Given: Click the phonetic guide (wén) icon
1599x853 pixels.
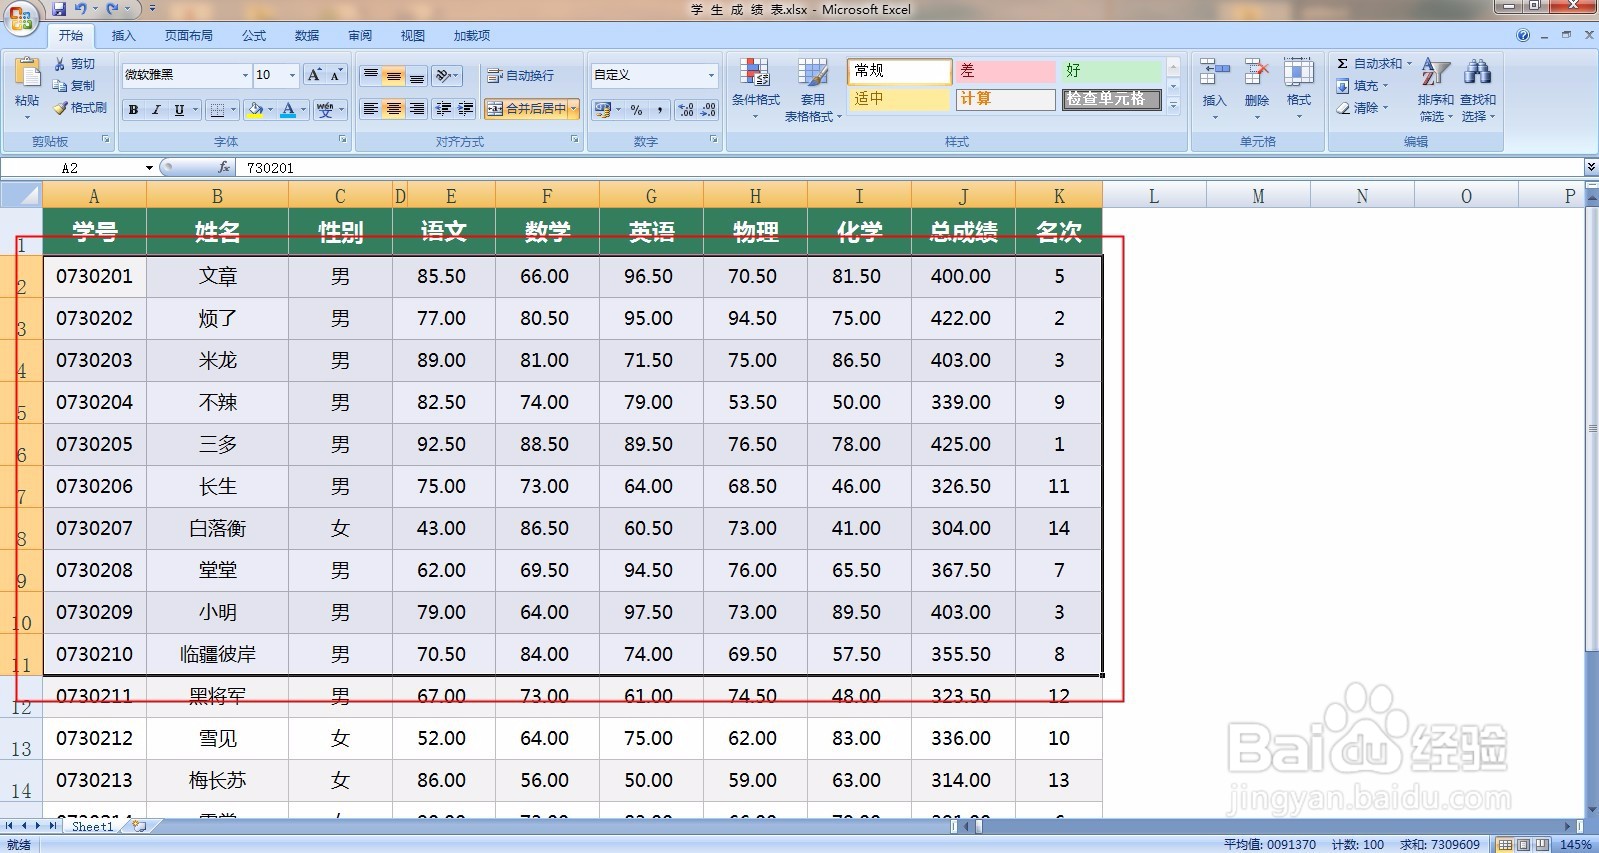Looking at the screenshot, I should click(x=324, y=110).
